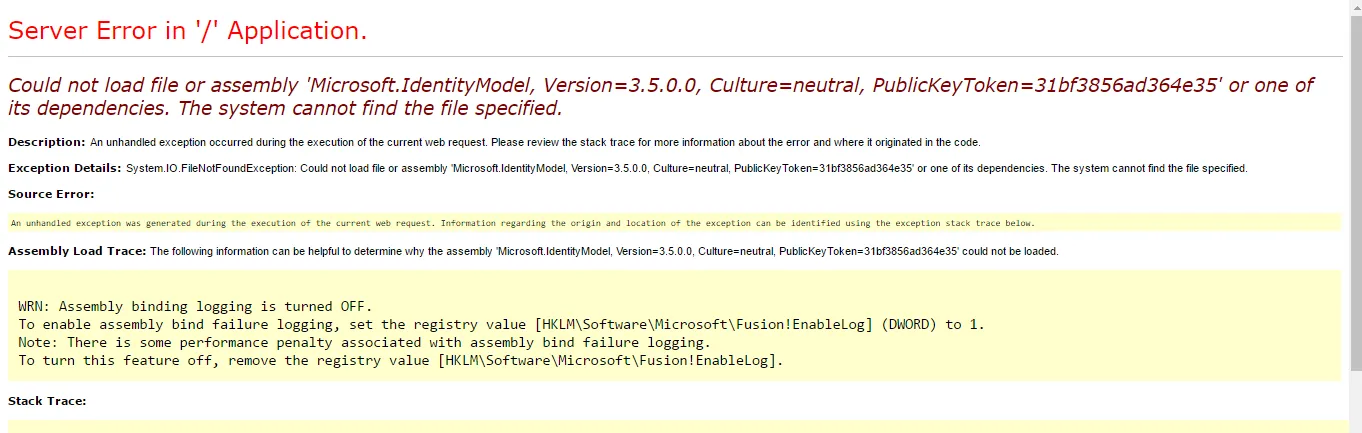
Task: Click the "Description:" label
Action: 46,142
